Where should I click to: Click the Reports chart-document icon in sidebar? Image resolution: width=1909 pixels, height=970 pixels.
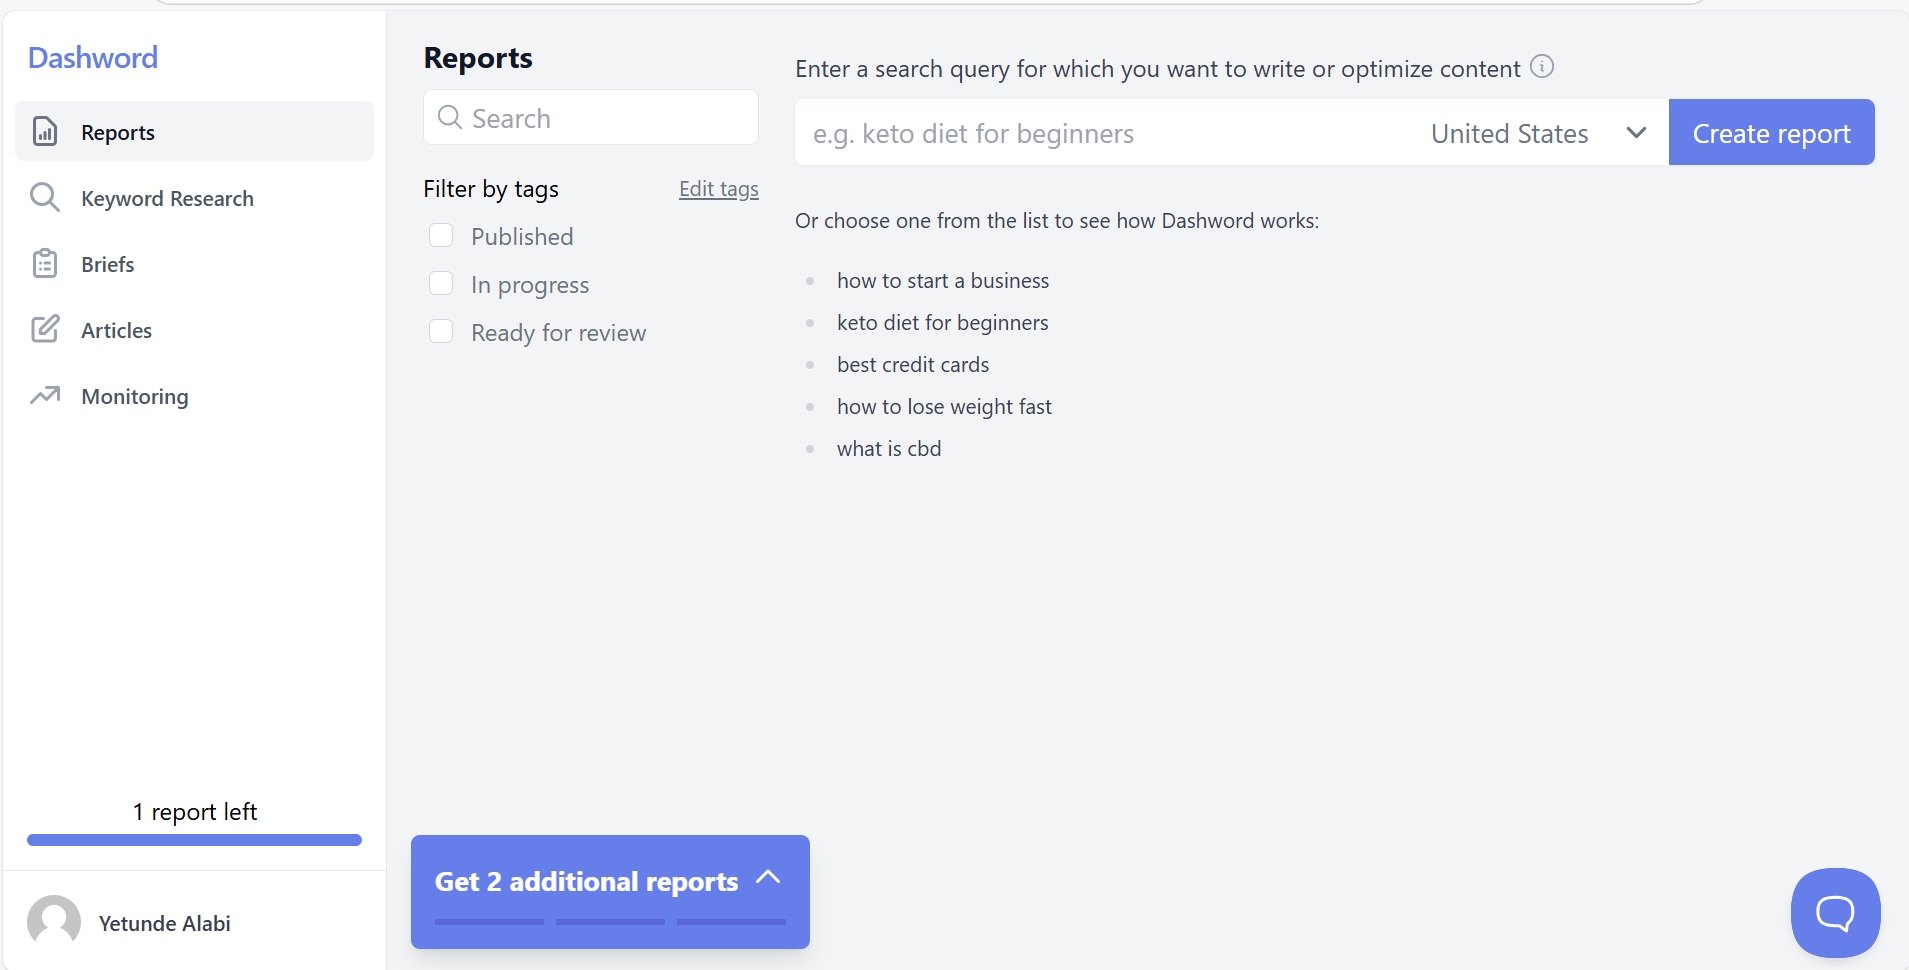pyautogui.click(x=45, y=131)
